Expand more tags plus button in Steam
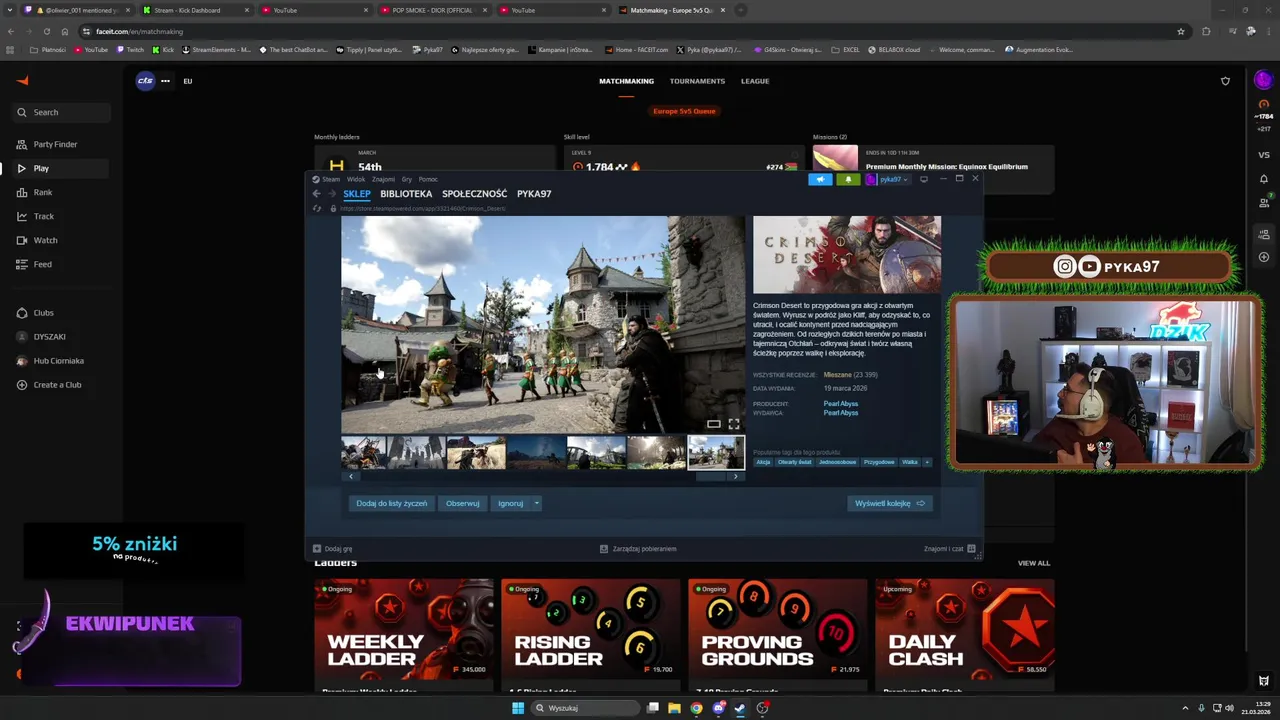Viewport: 1280px width, 720px height. pos(927,462)
